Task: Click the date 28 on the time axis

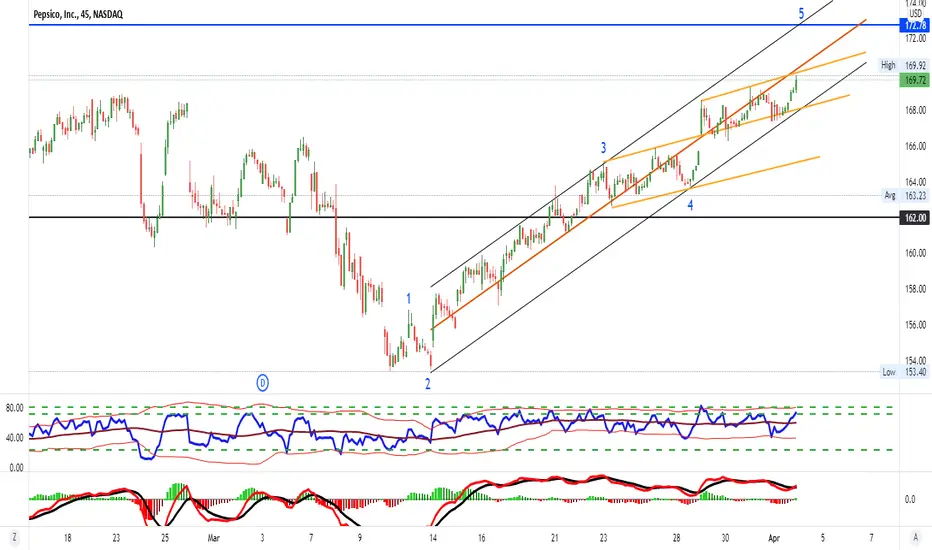Action: [x=676, y=538]
